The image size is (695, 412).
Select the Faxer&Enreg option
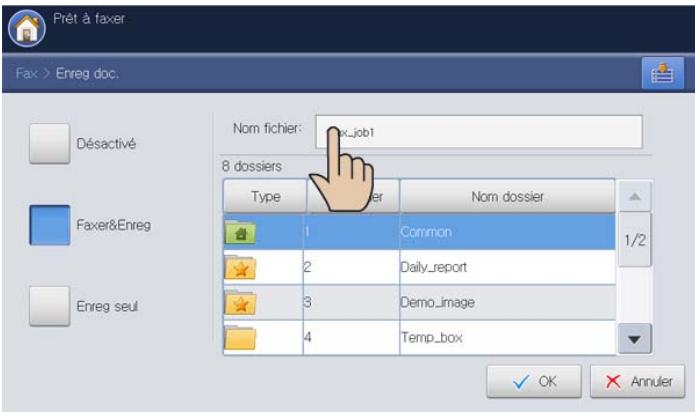[x=50, y=225]
